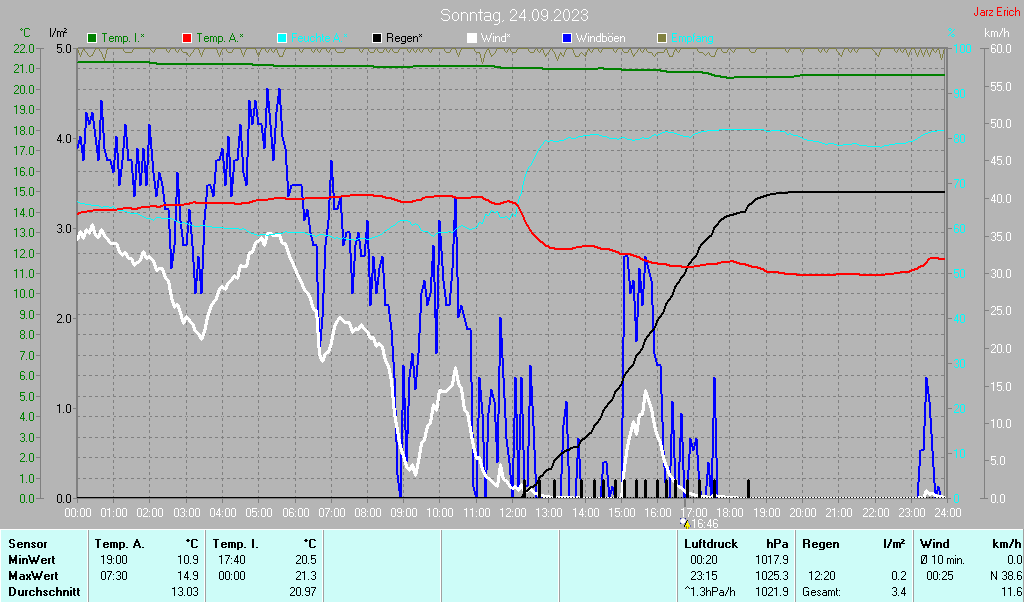Click the olive-colored legend swatch

pos(662,38)
